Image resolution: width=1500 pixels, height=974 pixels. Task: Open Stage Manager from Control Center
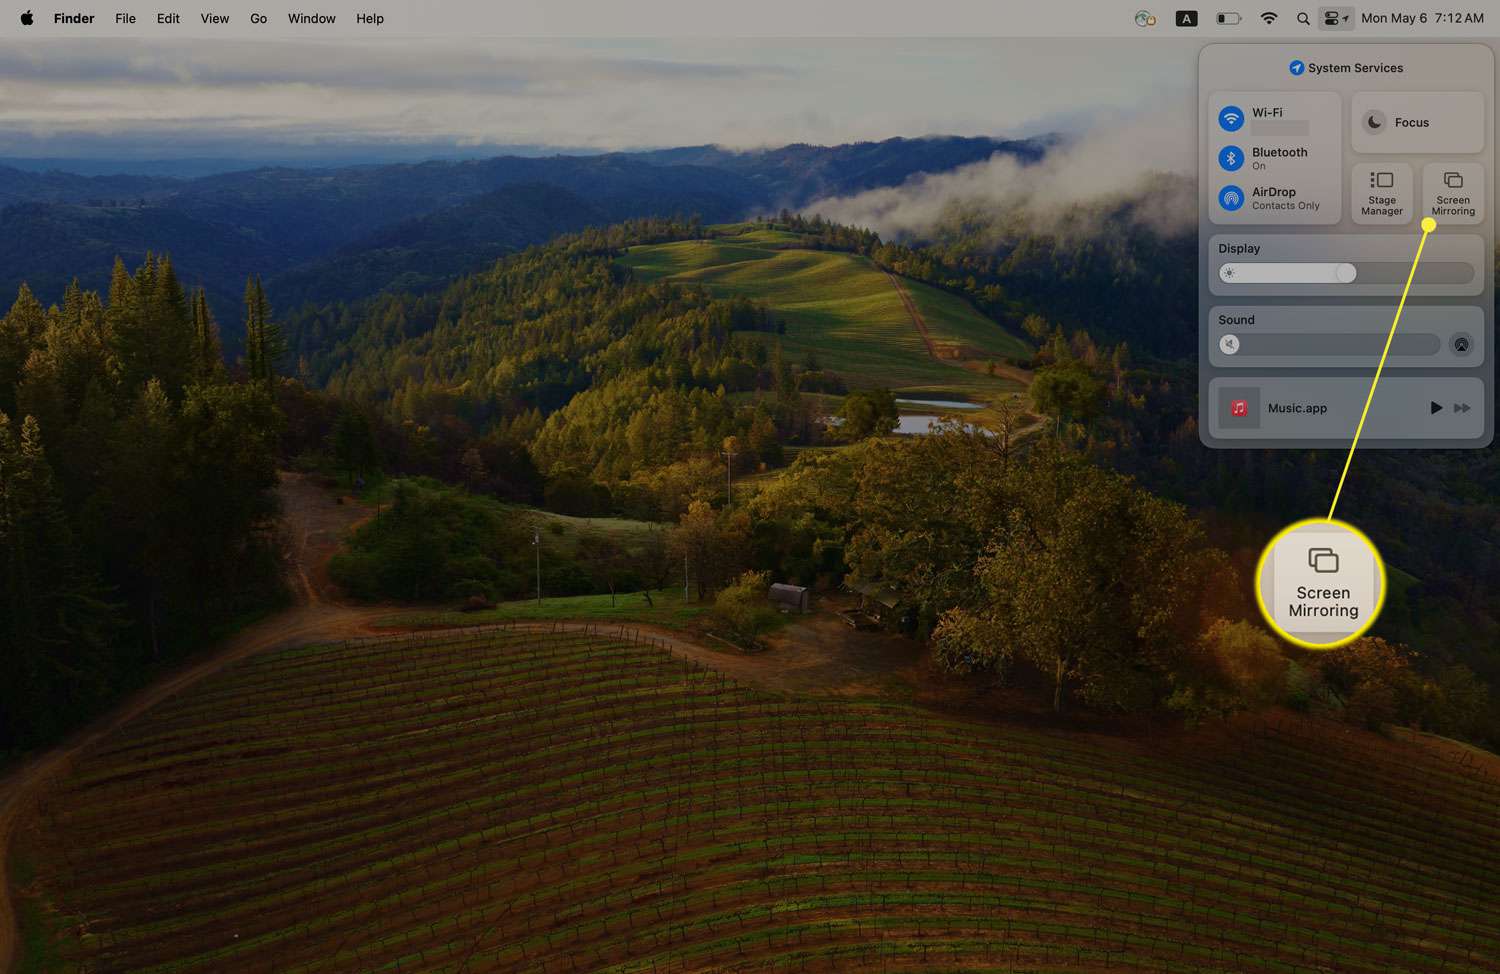tap(1381, 193)
